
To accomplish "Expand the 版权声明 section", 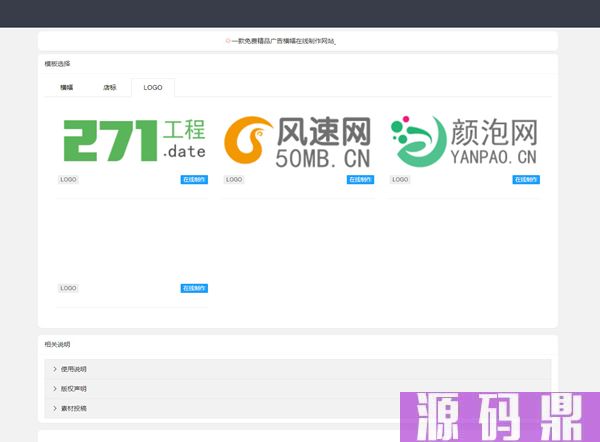I will (298, 389).
